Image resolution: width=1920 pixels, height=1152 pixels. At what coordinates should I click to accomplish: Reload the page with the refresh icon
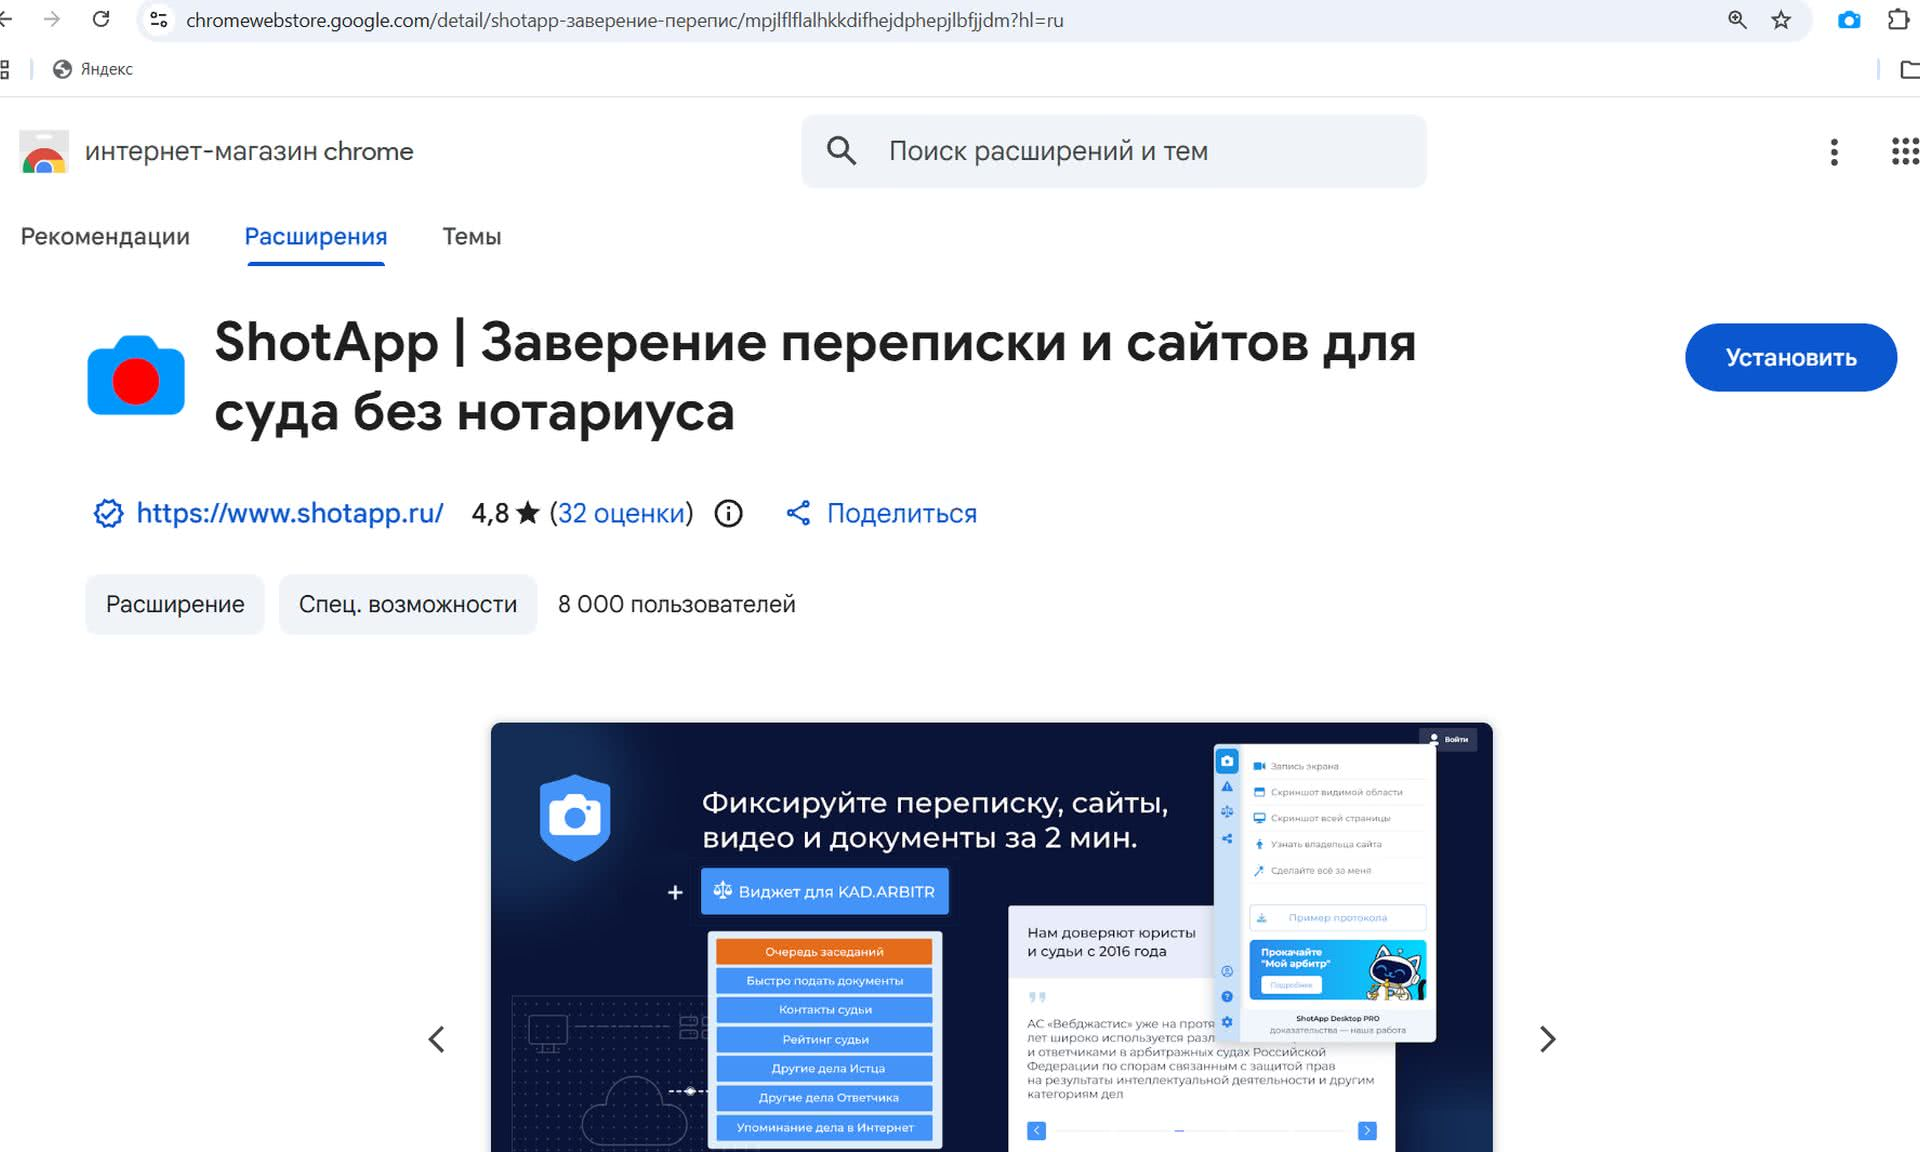click(x=101, y=19)
